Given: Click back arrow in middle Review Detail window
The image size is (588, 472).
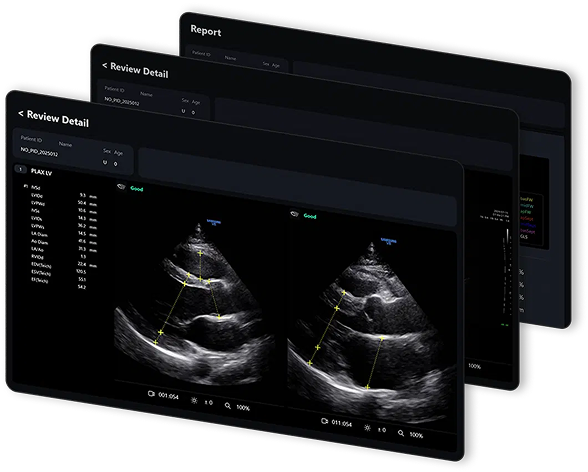Looking at the screenshot, I should 105,66.
